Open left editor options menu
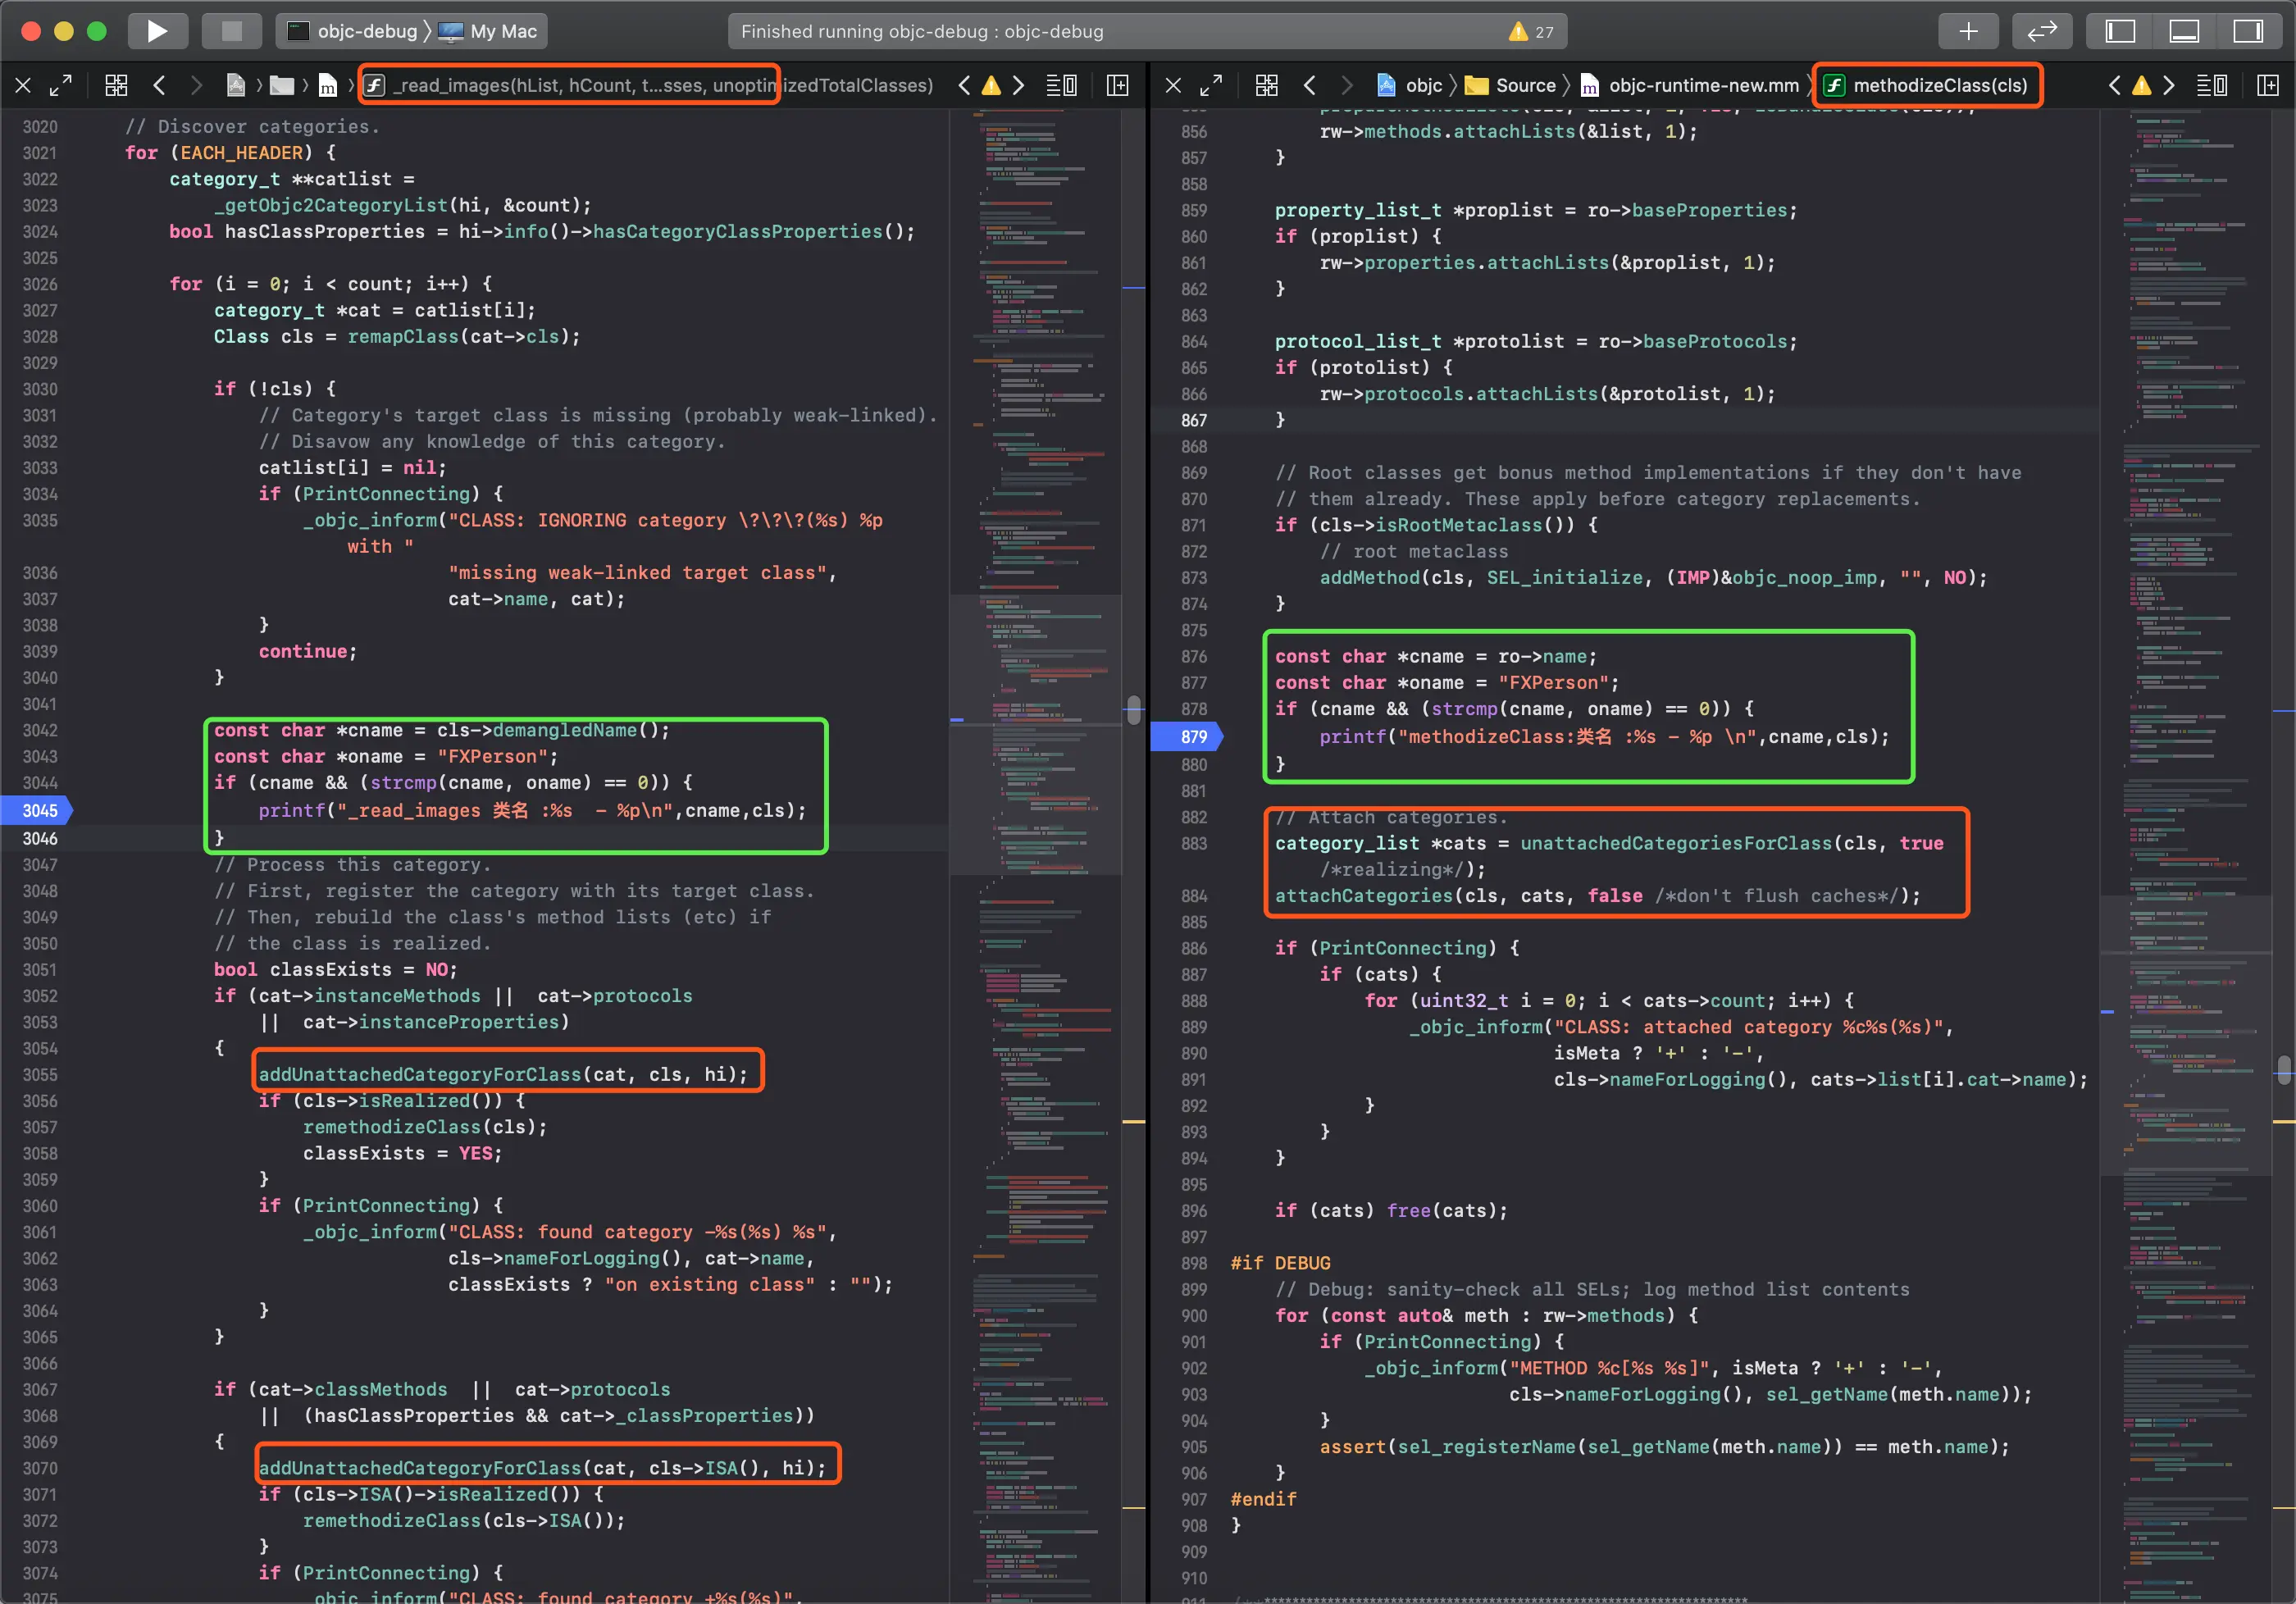This screenshot has width=2296, height=1604. [x=1061, y=85]
